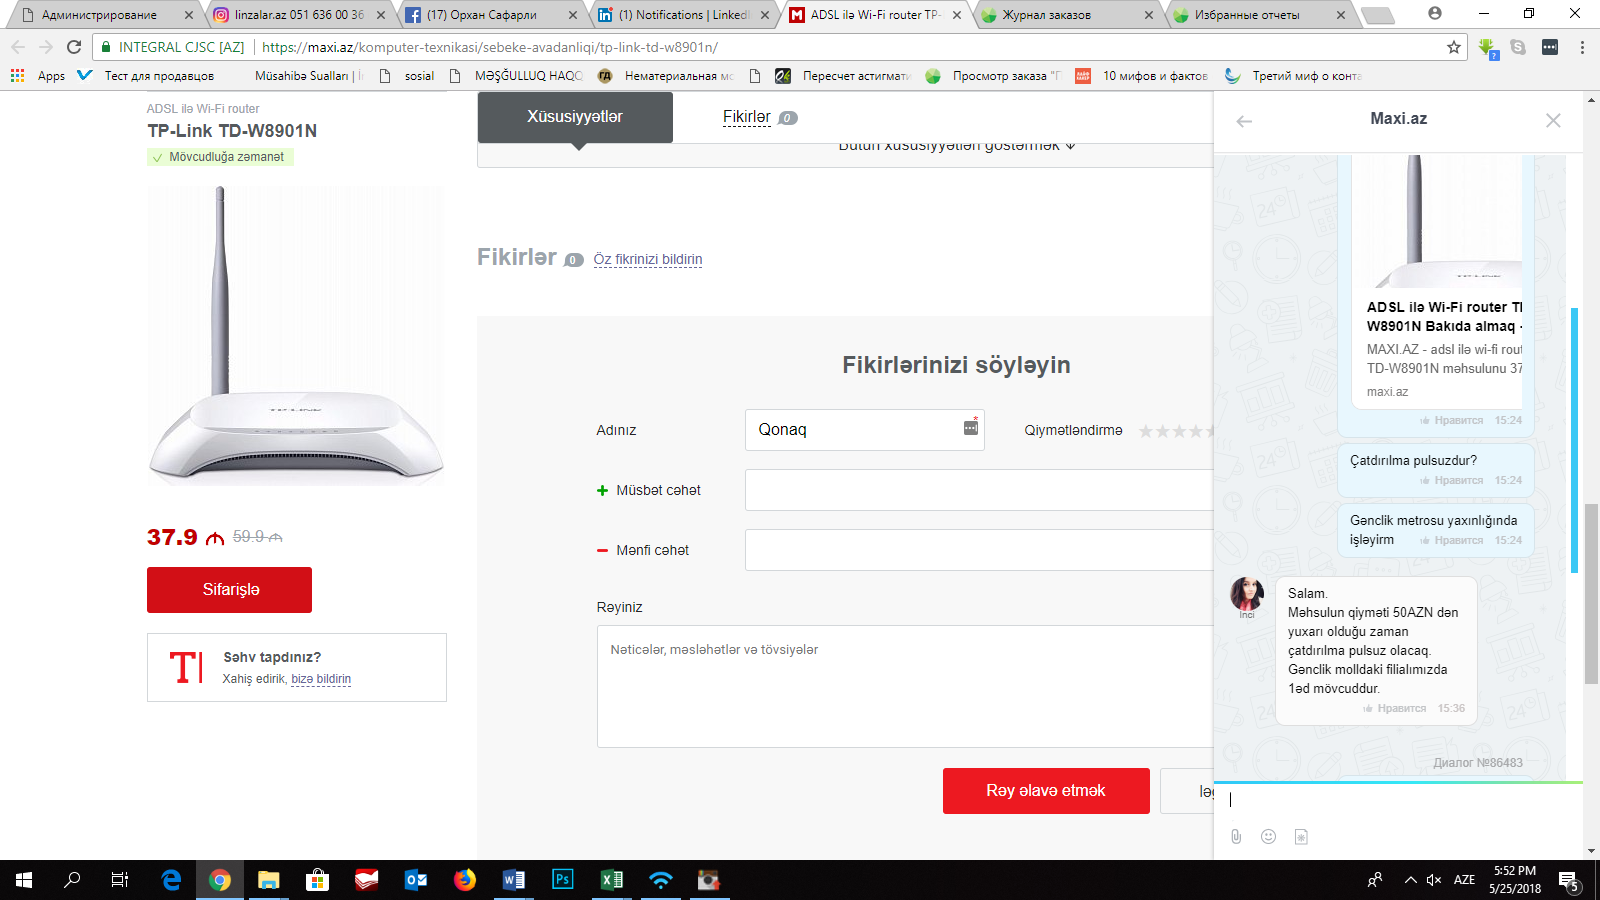The width and height of the screenshot is (1600, 900).
Task: Open the 'Пересчет астигмат' bookmark
Action: (844, 76)
